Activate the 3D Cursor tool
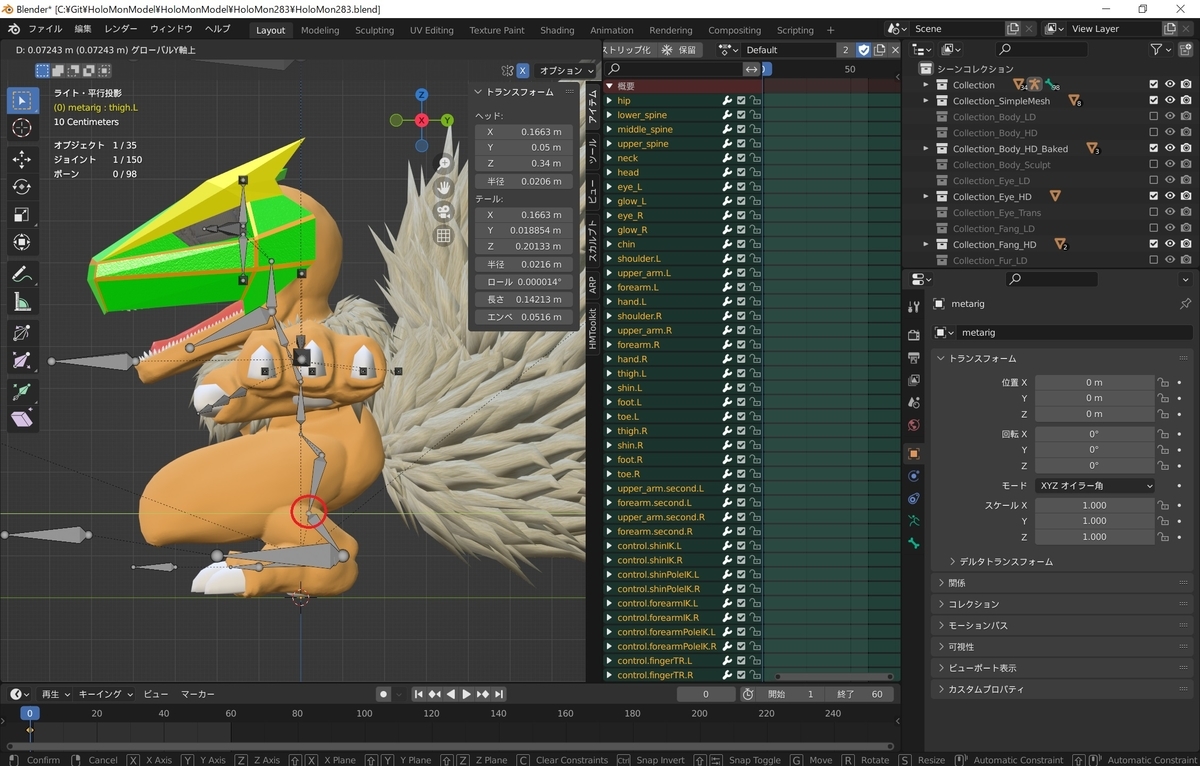The width and height of the screenshot is (1200, 766). [x=23, y=128]
